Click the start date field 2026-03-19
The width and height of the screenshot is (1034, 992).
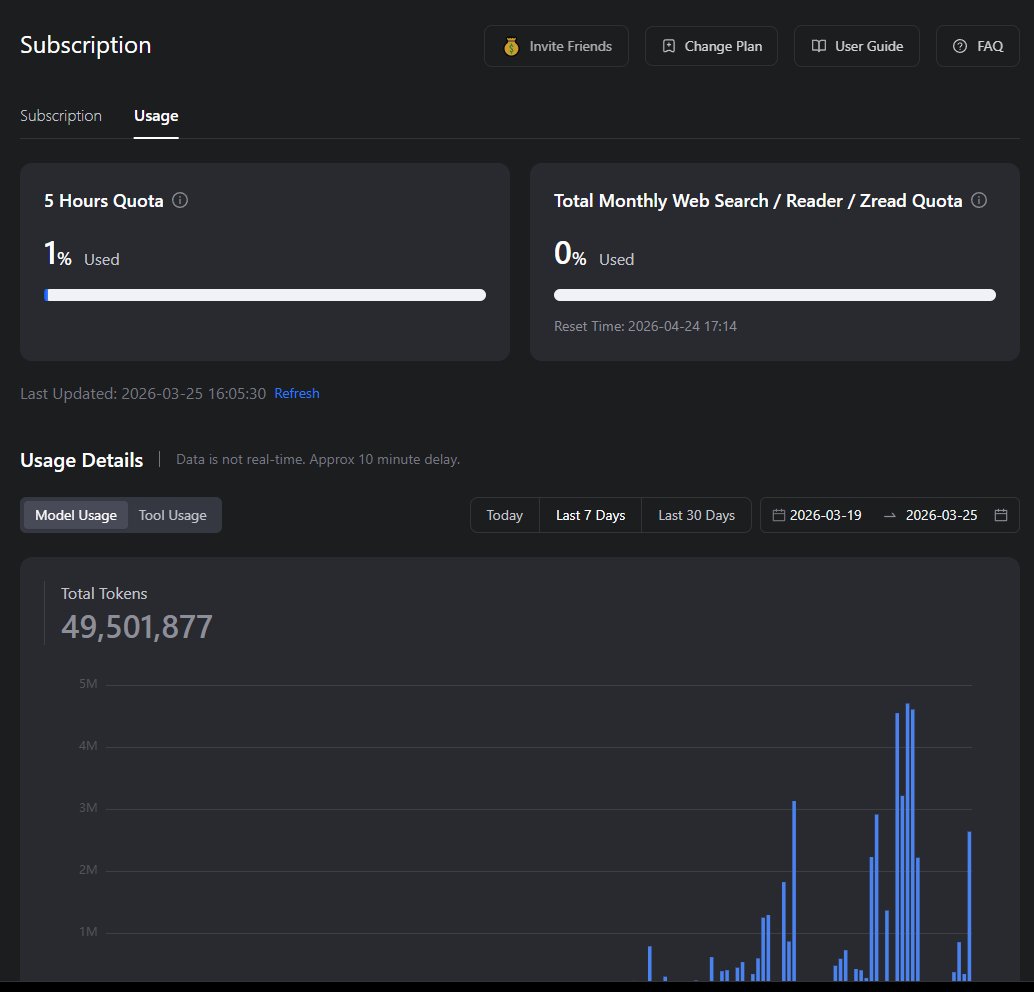click(x=826, y=515)
